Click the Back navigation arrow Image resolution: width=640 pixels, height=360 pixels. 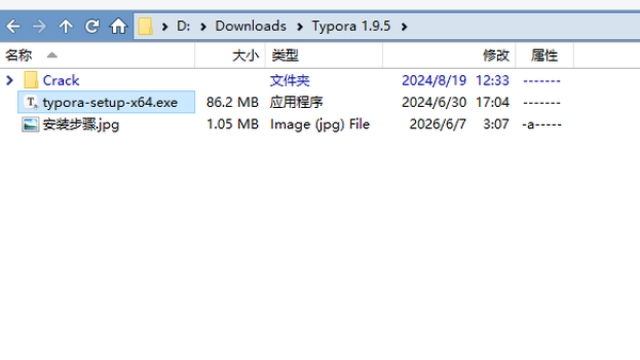pyautogui.click(x=13, y=27)
